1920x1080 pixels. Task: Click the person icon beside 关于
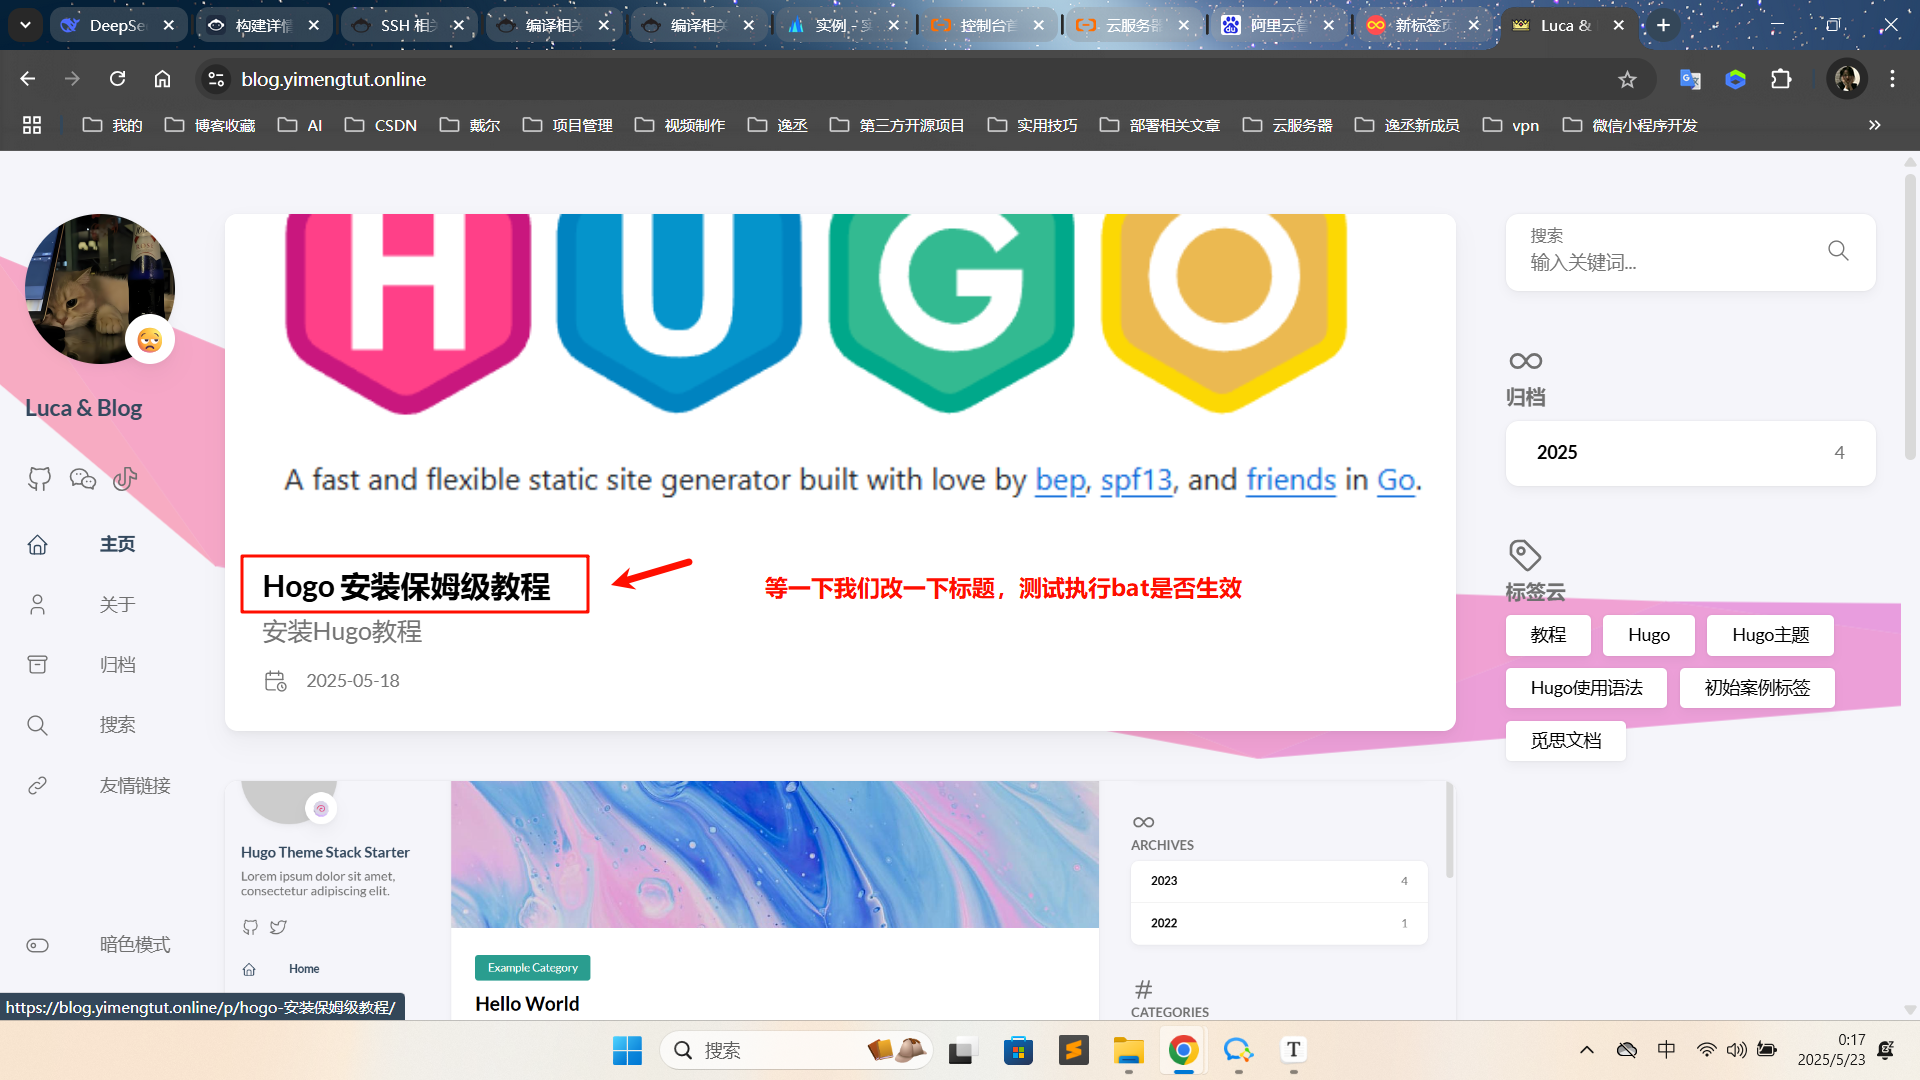tap(37, 605)
